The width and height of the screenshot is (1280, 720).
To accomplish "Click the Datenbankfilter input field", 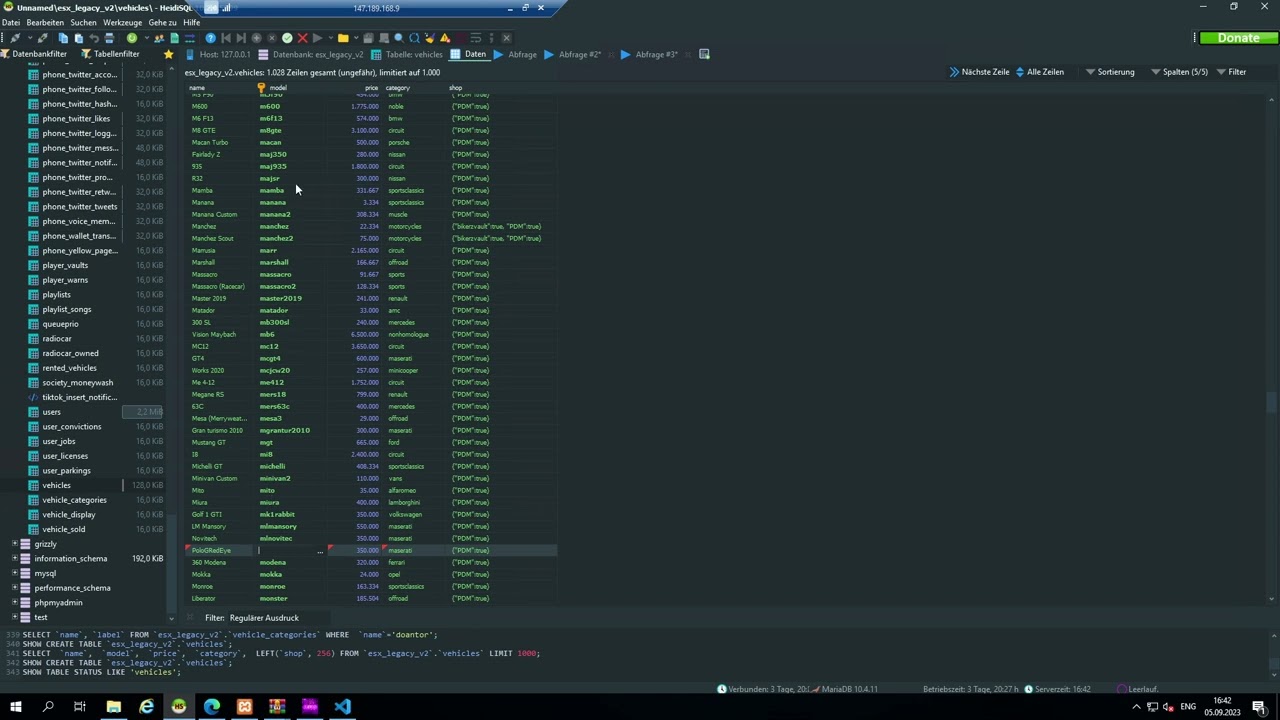I will 39,54.
